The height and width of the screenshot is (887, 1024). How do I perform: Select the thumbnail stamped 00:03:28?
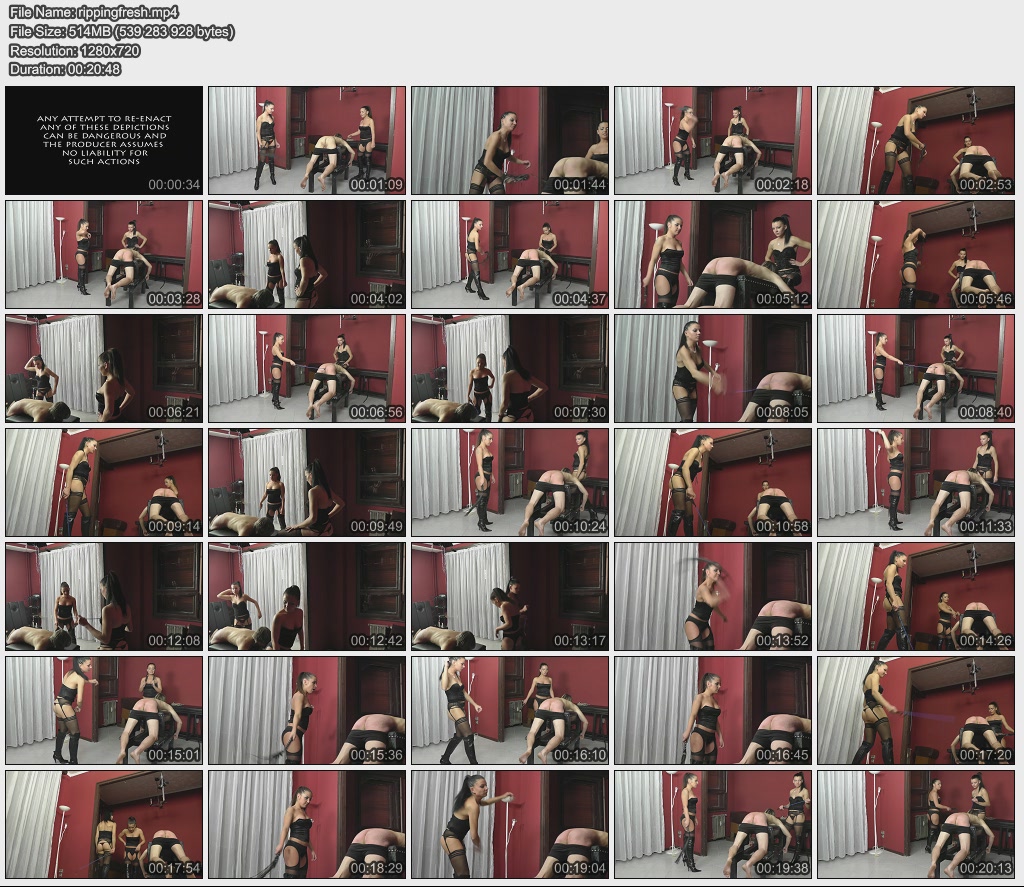coord(104,254)
